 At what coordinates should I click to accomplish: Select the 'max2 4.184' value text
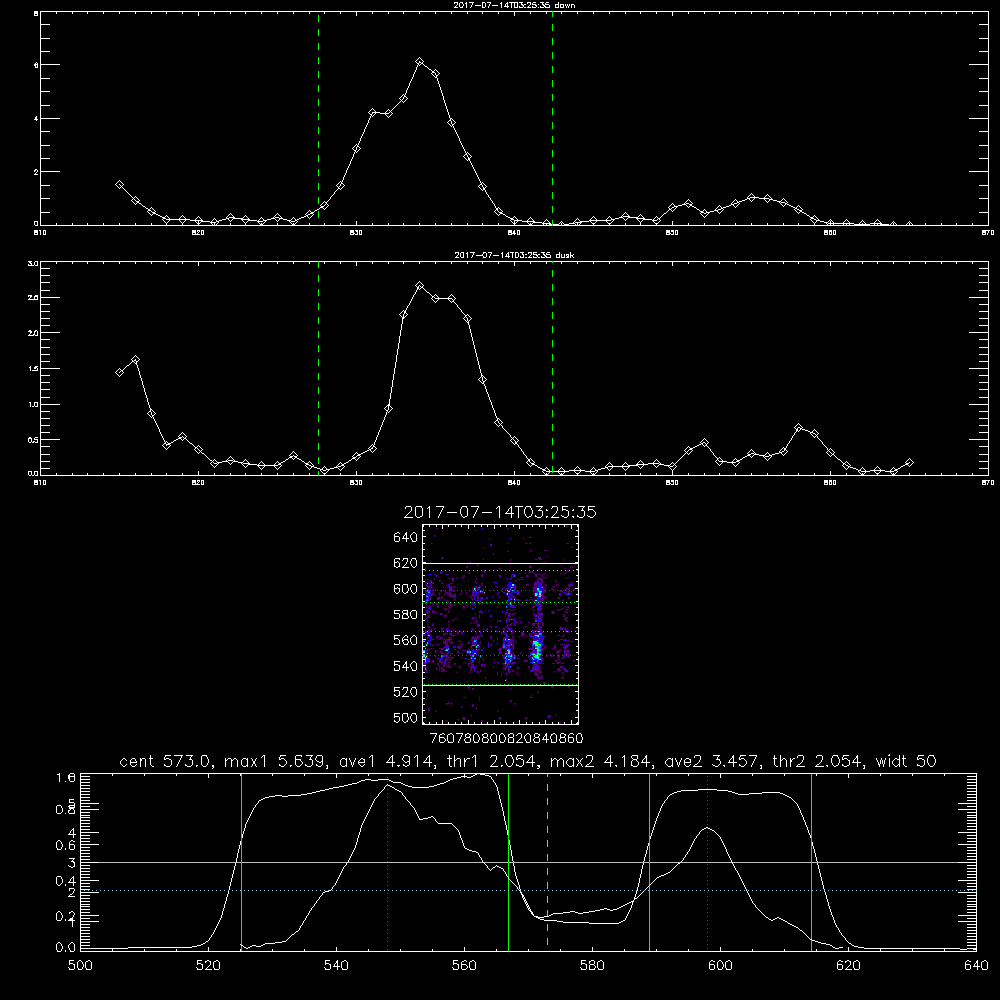(x=600, y=761)
